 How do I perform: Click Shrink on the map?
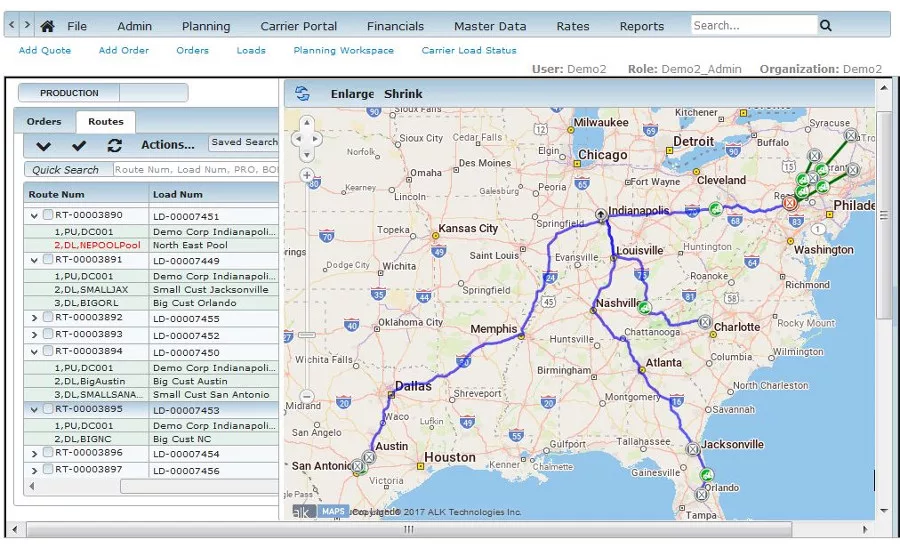[403, 94]
